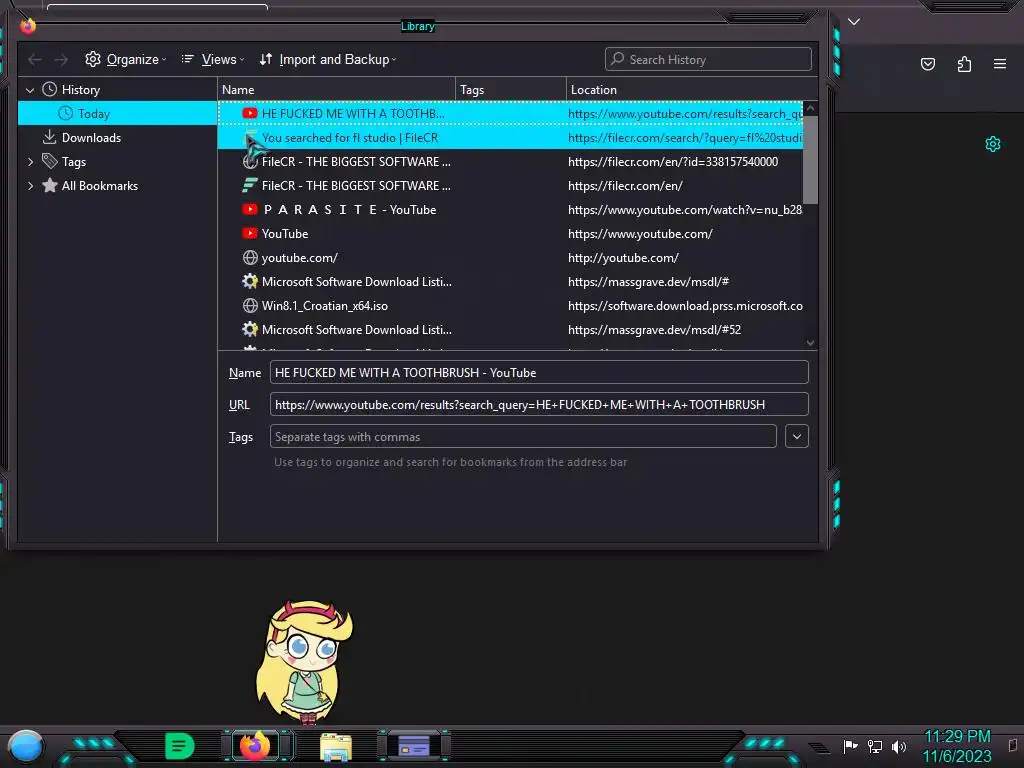Click the Start orb button
This screenshot has width=1024, height=768.
[25, 746]
